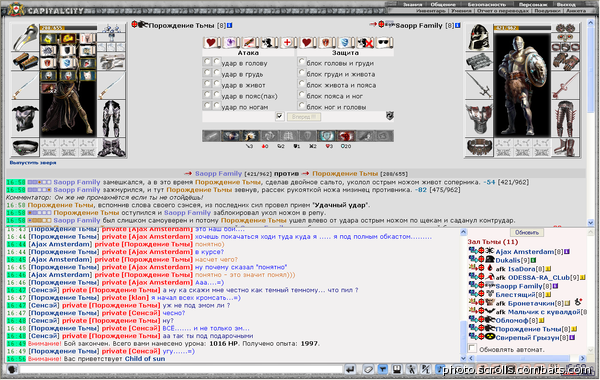
Task: Click the chat scroll up arrow
Action: click(x=463, y=232)
